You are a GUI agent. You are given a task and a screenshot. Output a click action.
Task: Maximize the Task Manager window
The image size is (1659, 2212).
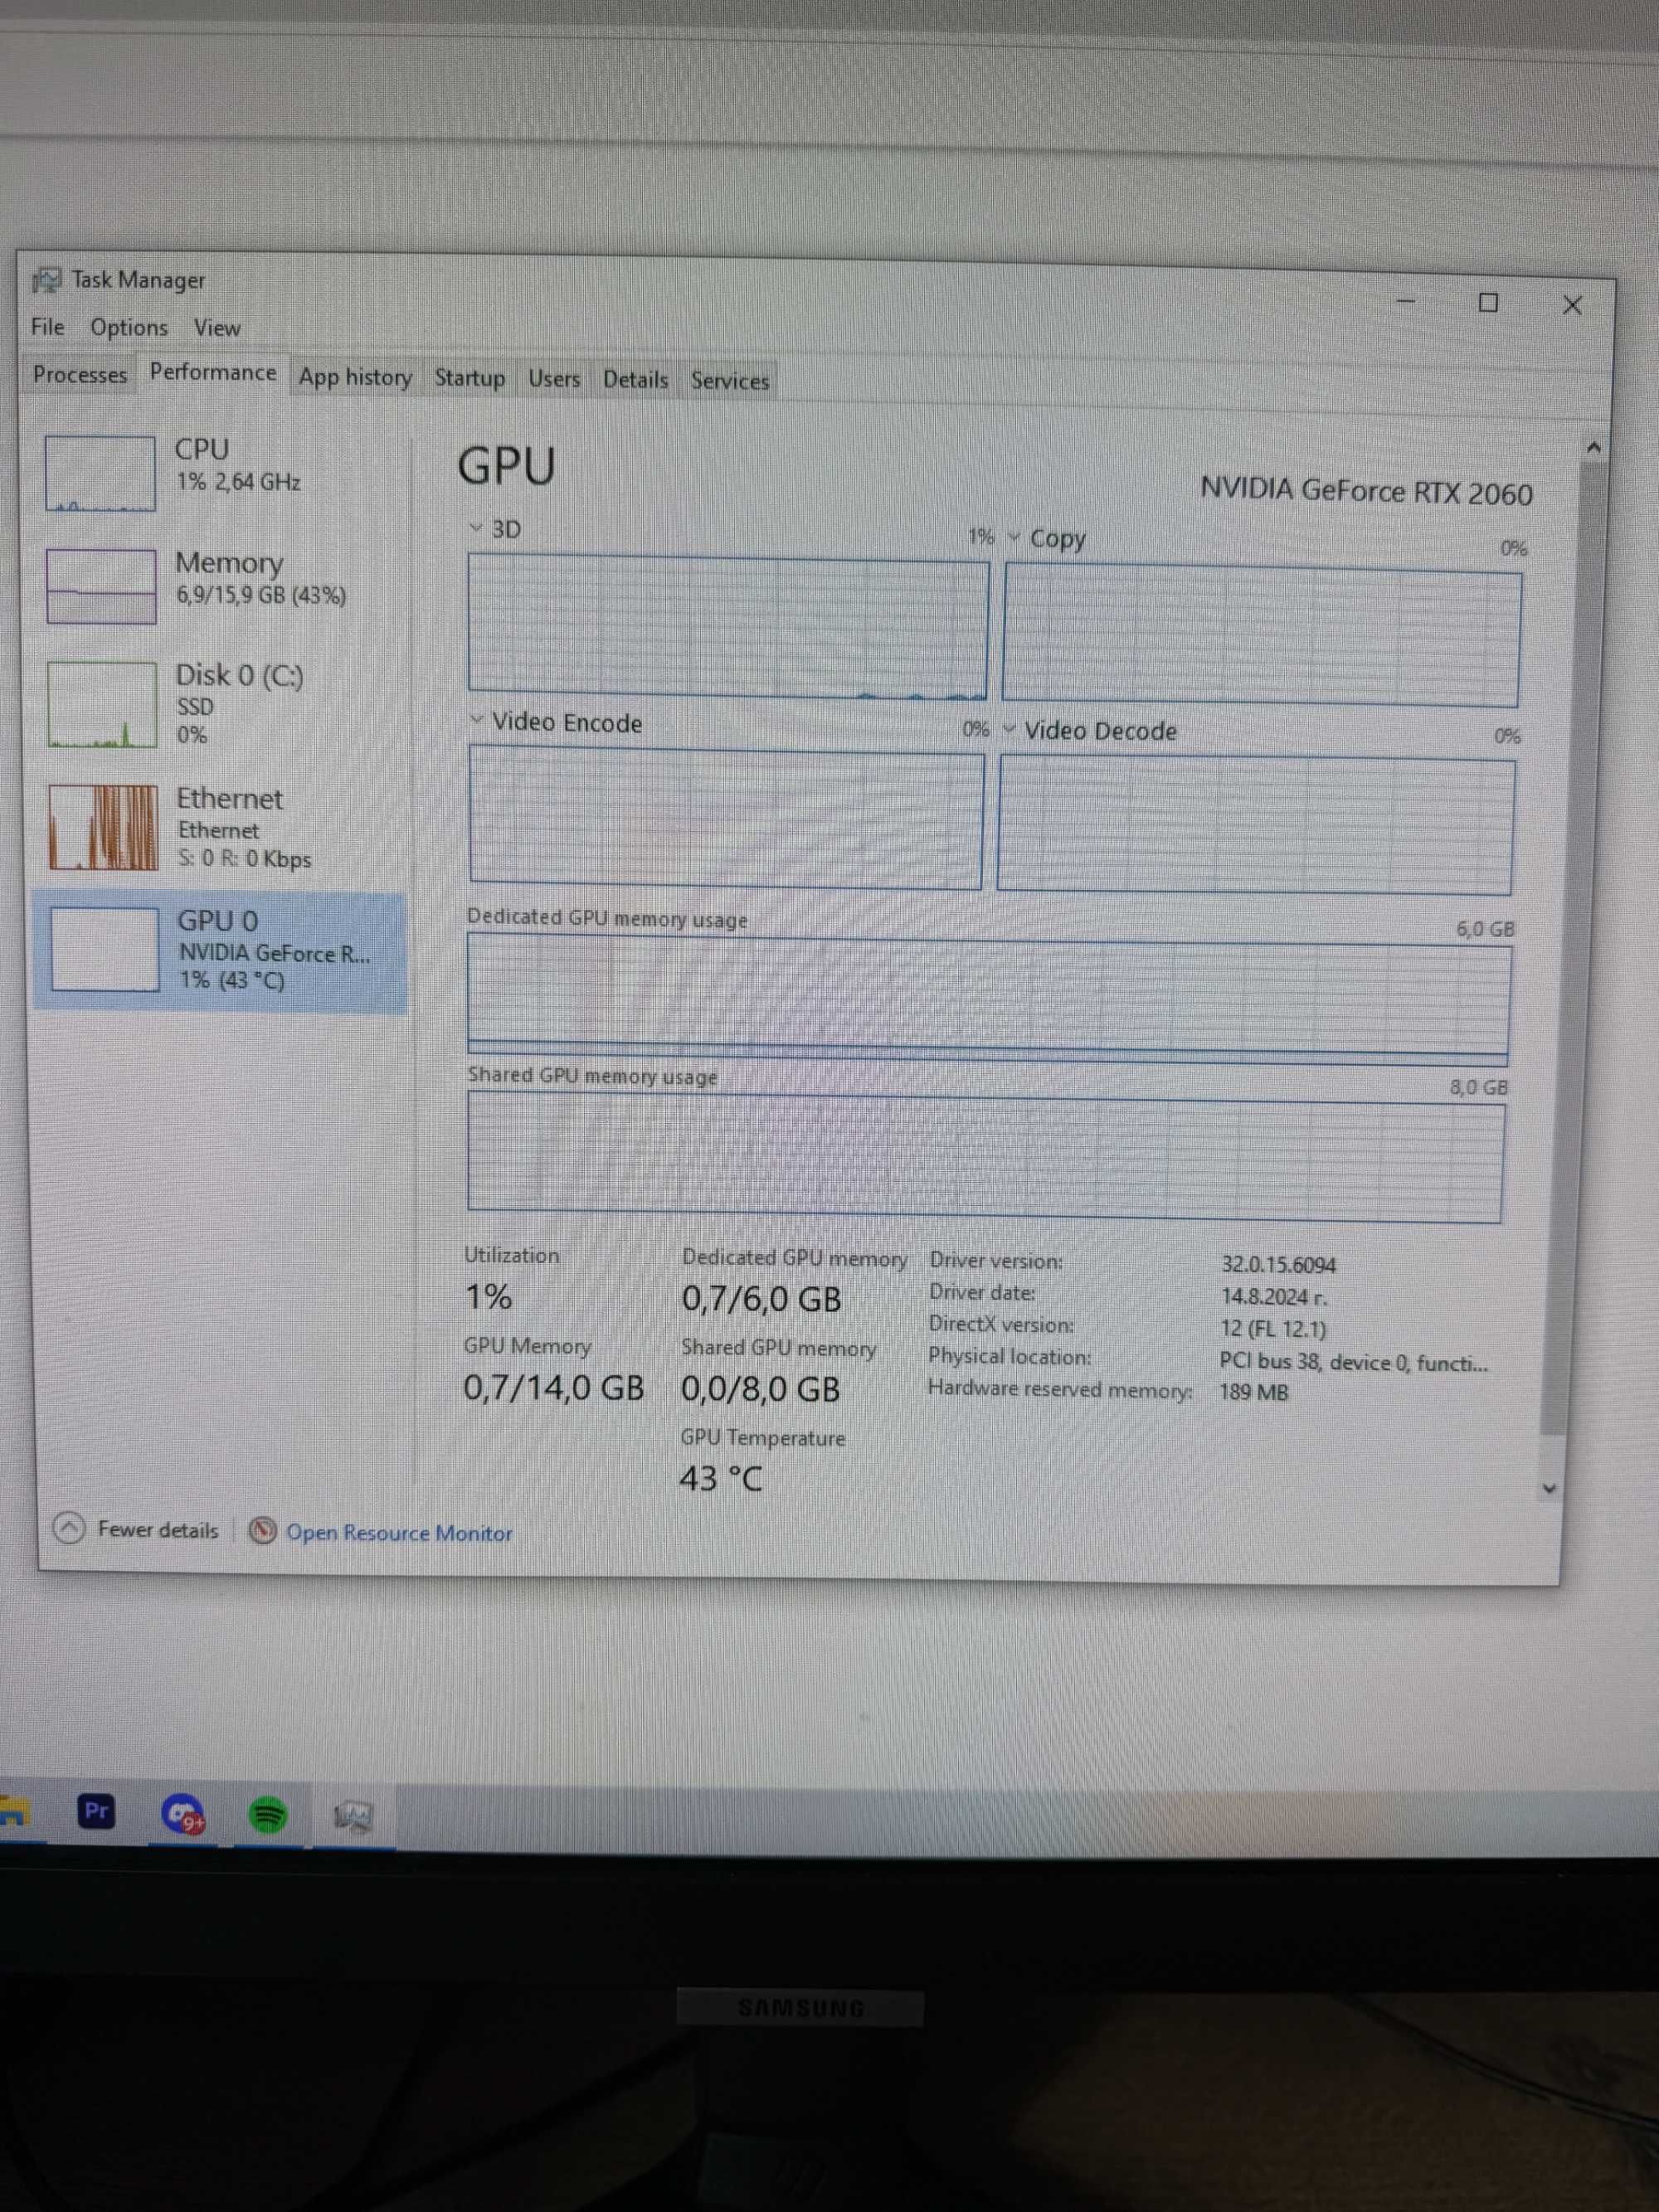click(1488, 303)
